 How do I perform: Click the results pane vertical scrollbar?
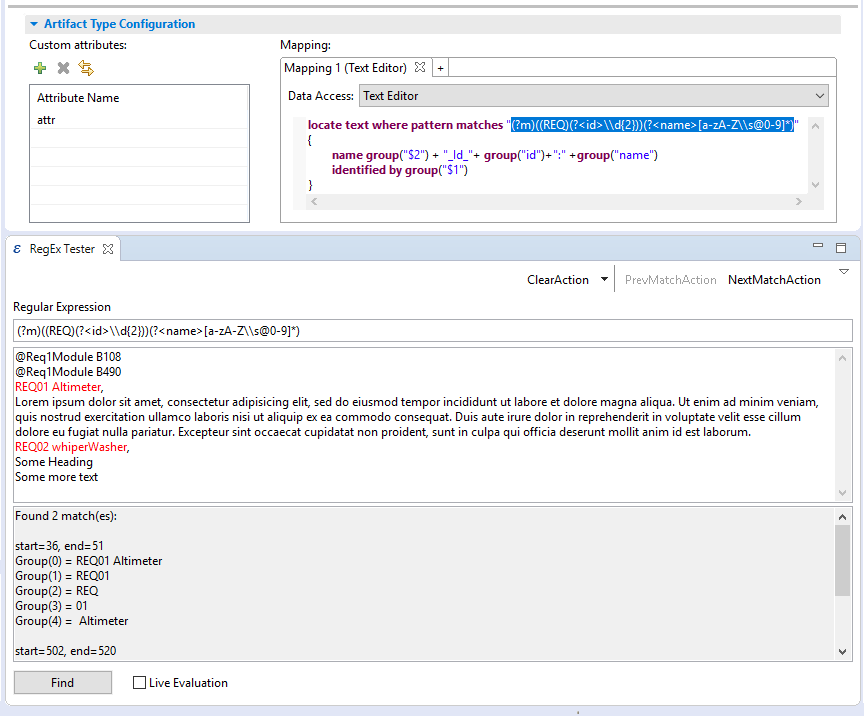(842, 560)
